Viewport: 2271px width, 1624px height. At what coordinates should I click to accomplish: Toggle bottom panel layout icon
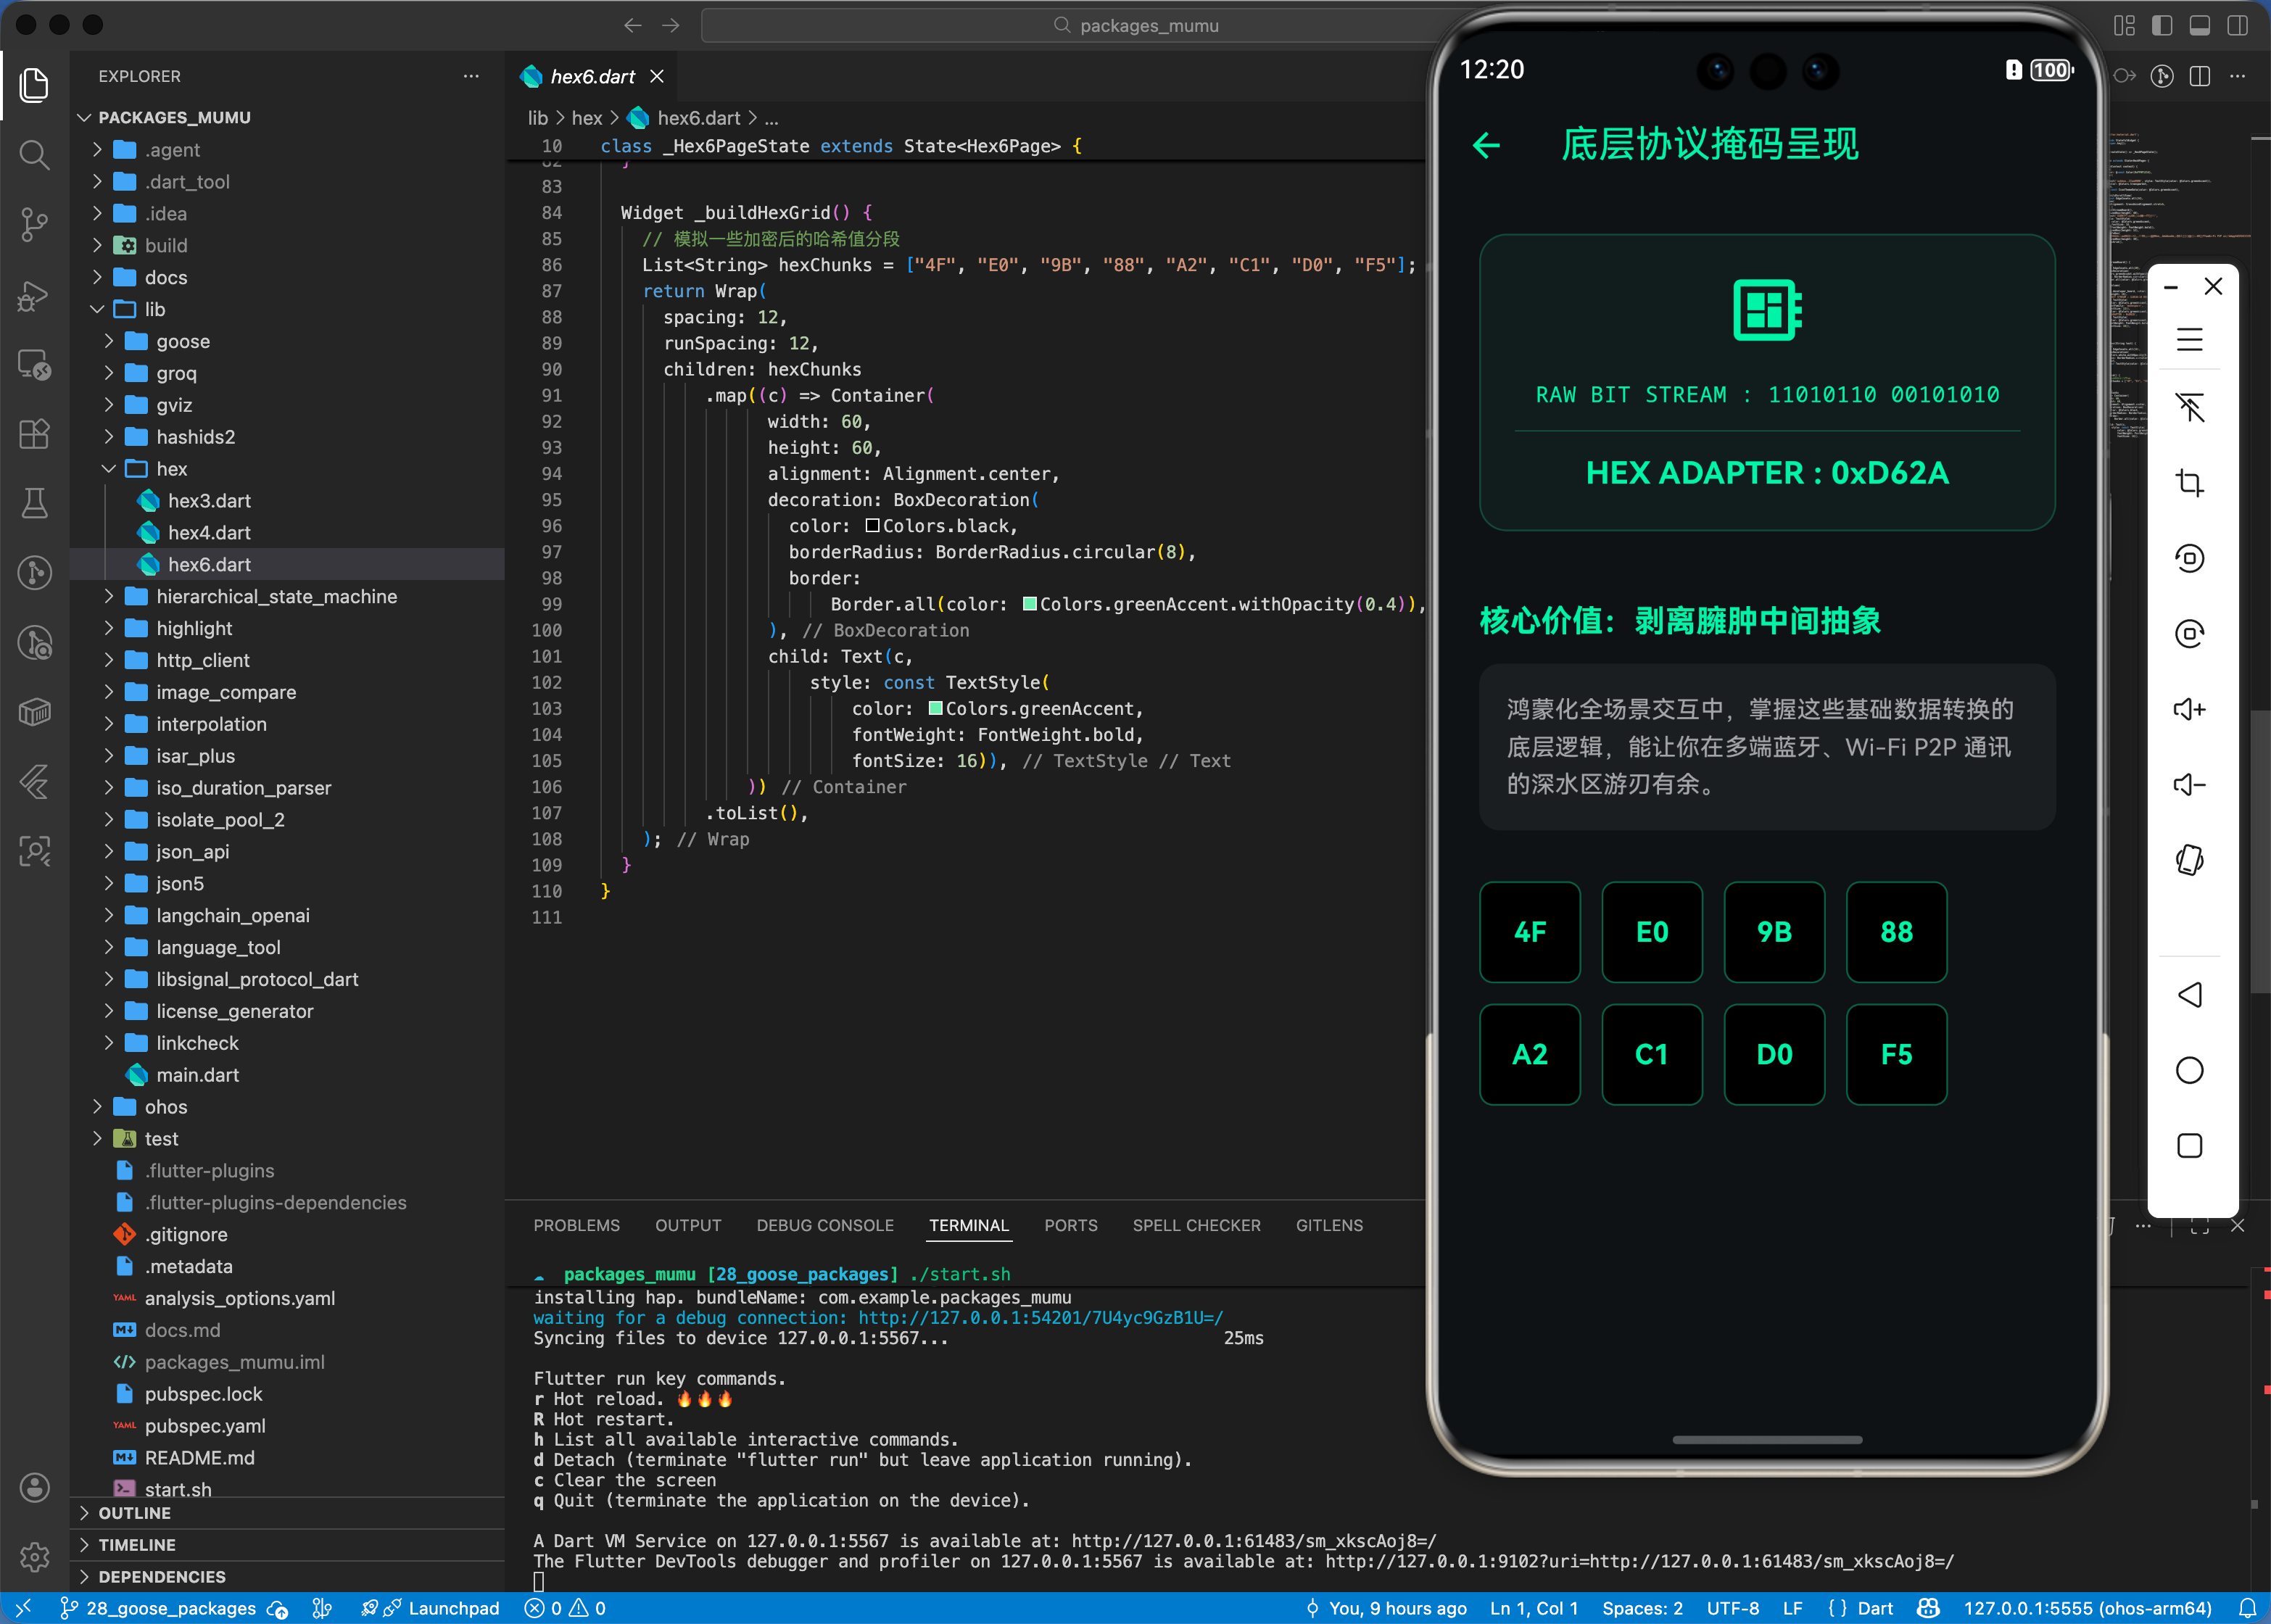2199,25
